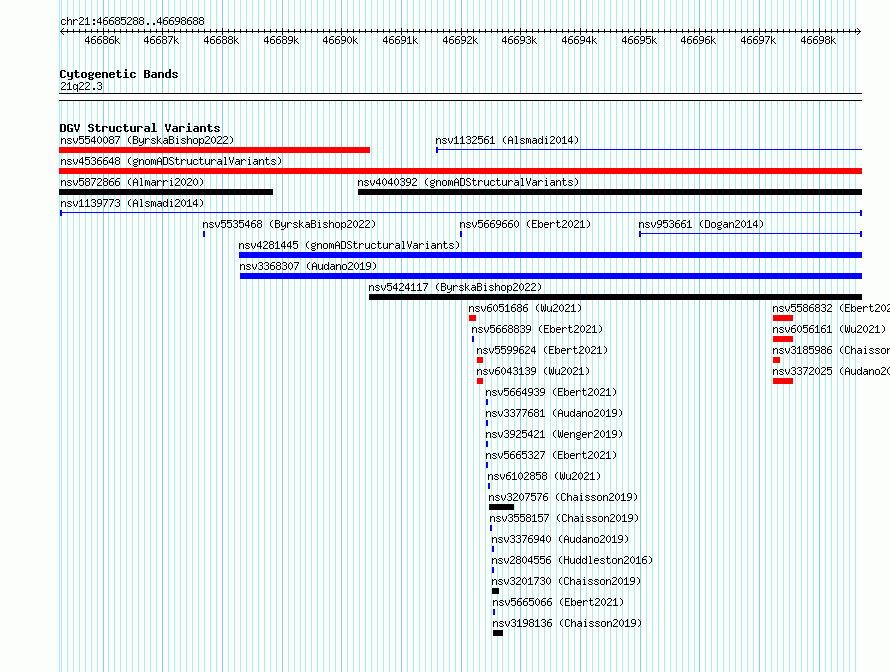The width and height of the screenshot is (890, 672).
Task: Click the nsv4281445 blue variant bar
Action: point(549,255)
